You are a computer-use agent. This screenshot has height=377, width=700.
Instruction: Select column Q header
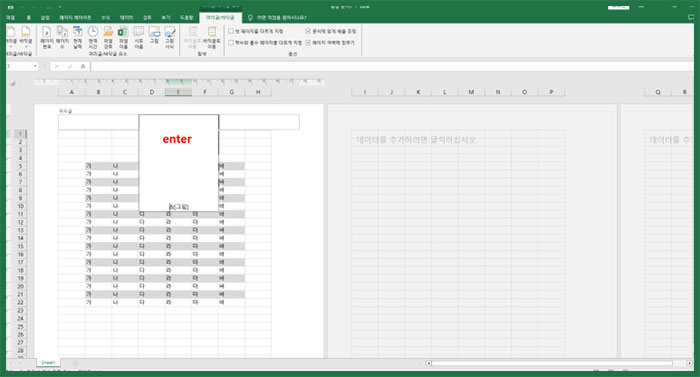coord(658,92)
